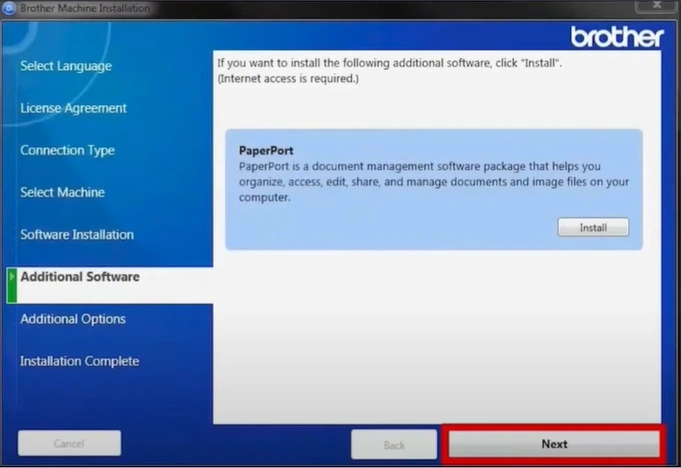Image resolution: width=681 pixels, height=468 pixels.
Task: Open the Connection Type step
Action: tap(67, 150)
